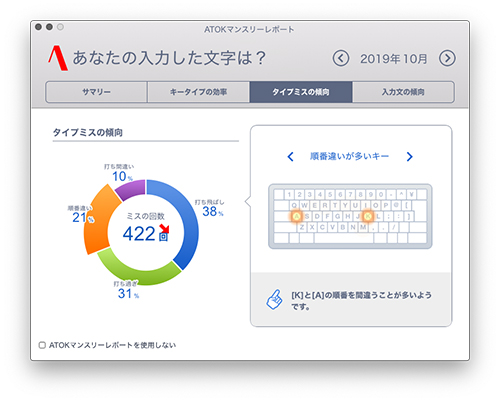The height and width of the screenshot is (401, 500).
Task: Click the [K]と[A]の順番 hint message
Action: (x=362, y=300)
